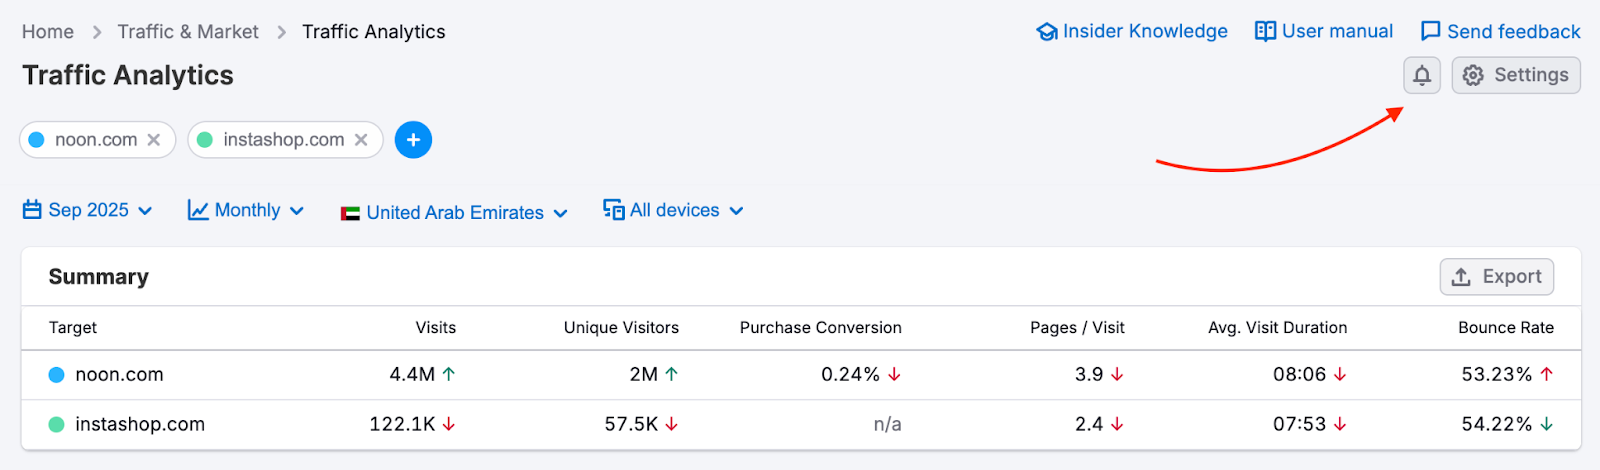Image resolution: width=1600 pixels, height=470 pixels.
Task: Click the notification bell icon
Action: (1421, 76)
